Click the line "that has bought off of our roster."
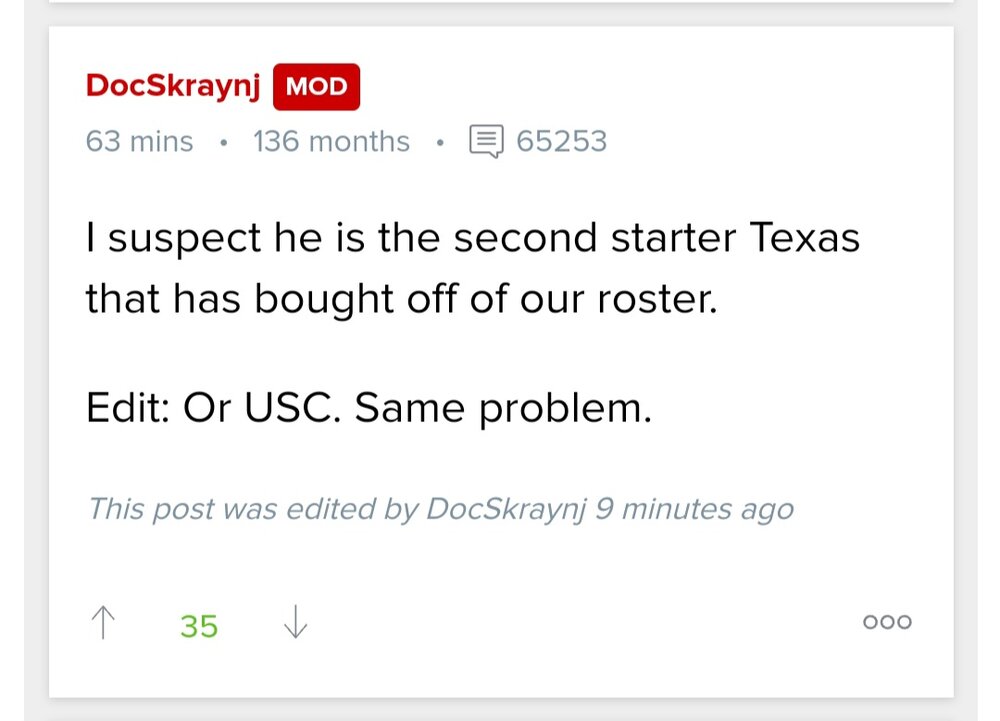Viewport: 1000px width, 721px height. pos(401,298)
